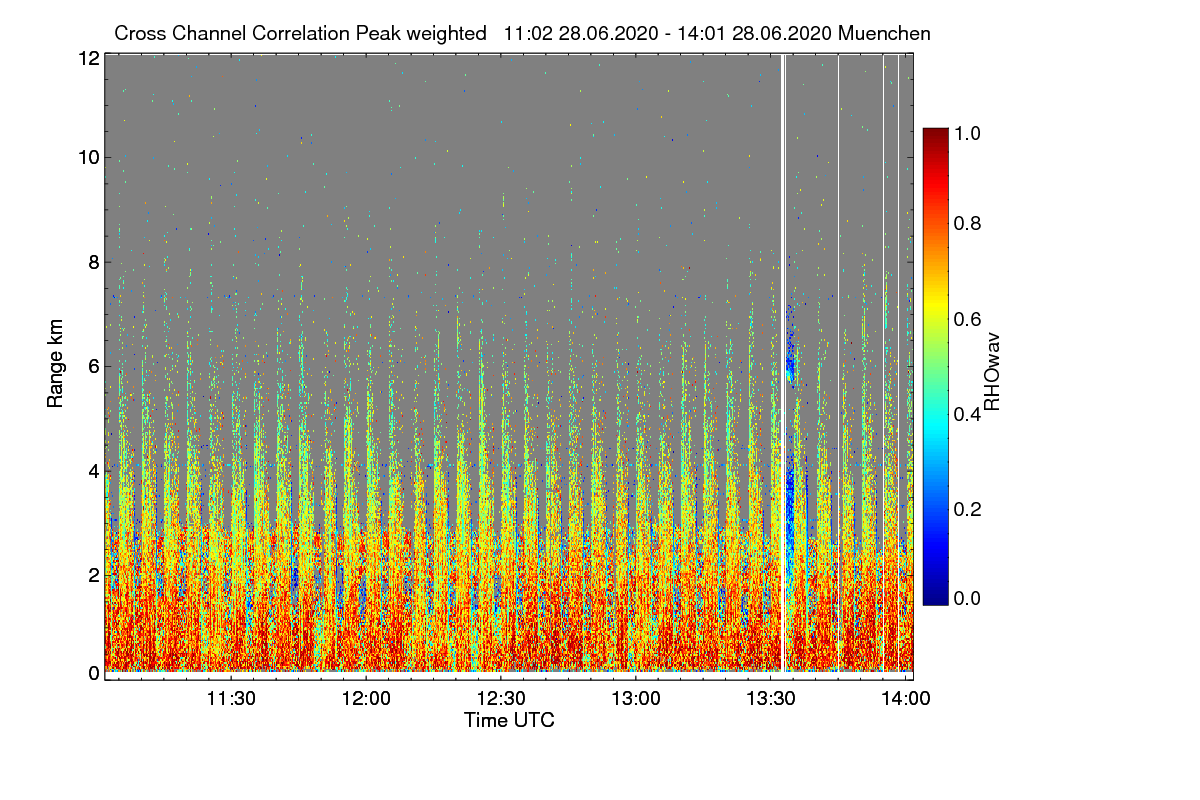This screenshot has width=1200, height=800.
Task: Click the yellow region of the colorbar
Action: pyautogui.click(x=935, y=300)
